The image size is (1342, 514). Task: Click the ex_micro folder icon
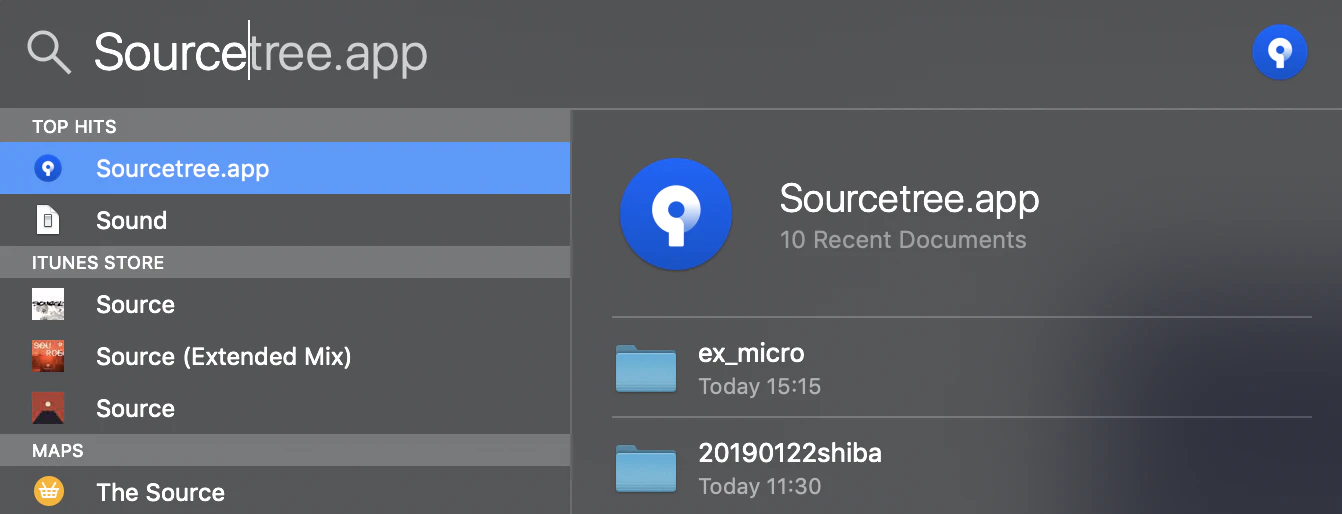coord(646,368)
